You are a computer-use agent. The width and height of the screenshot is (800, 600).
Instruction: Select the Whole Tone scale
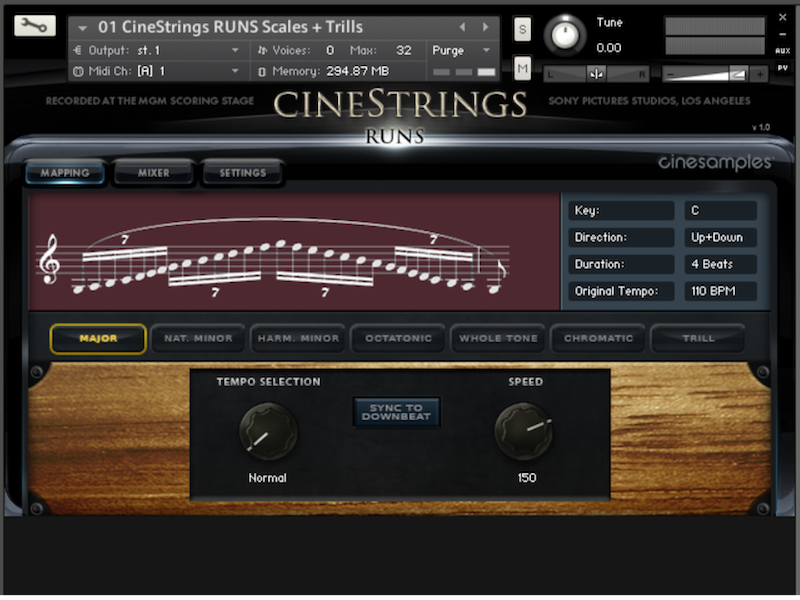(498, 338)
